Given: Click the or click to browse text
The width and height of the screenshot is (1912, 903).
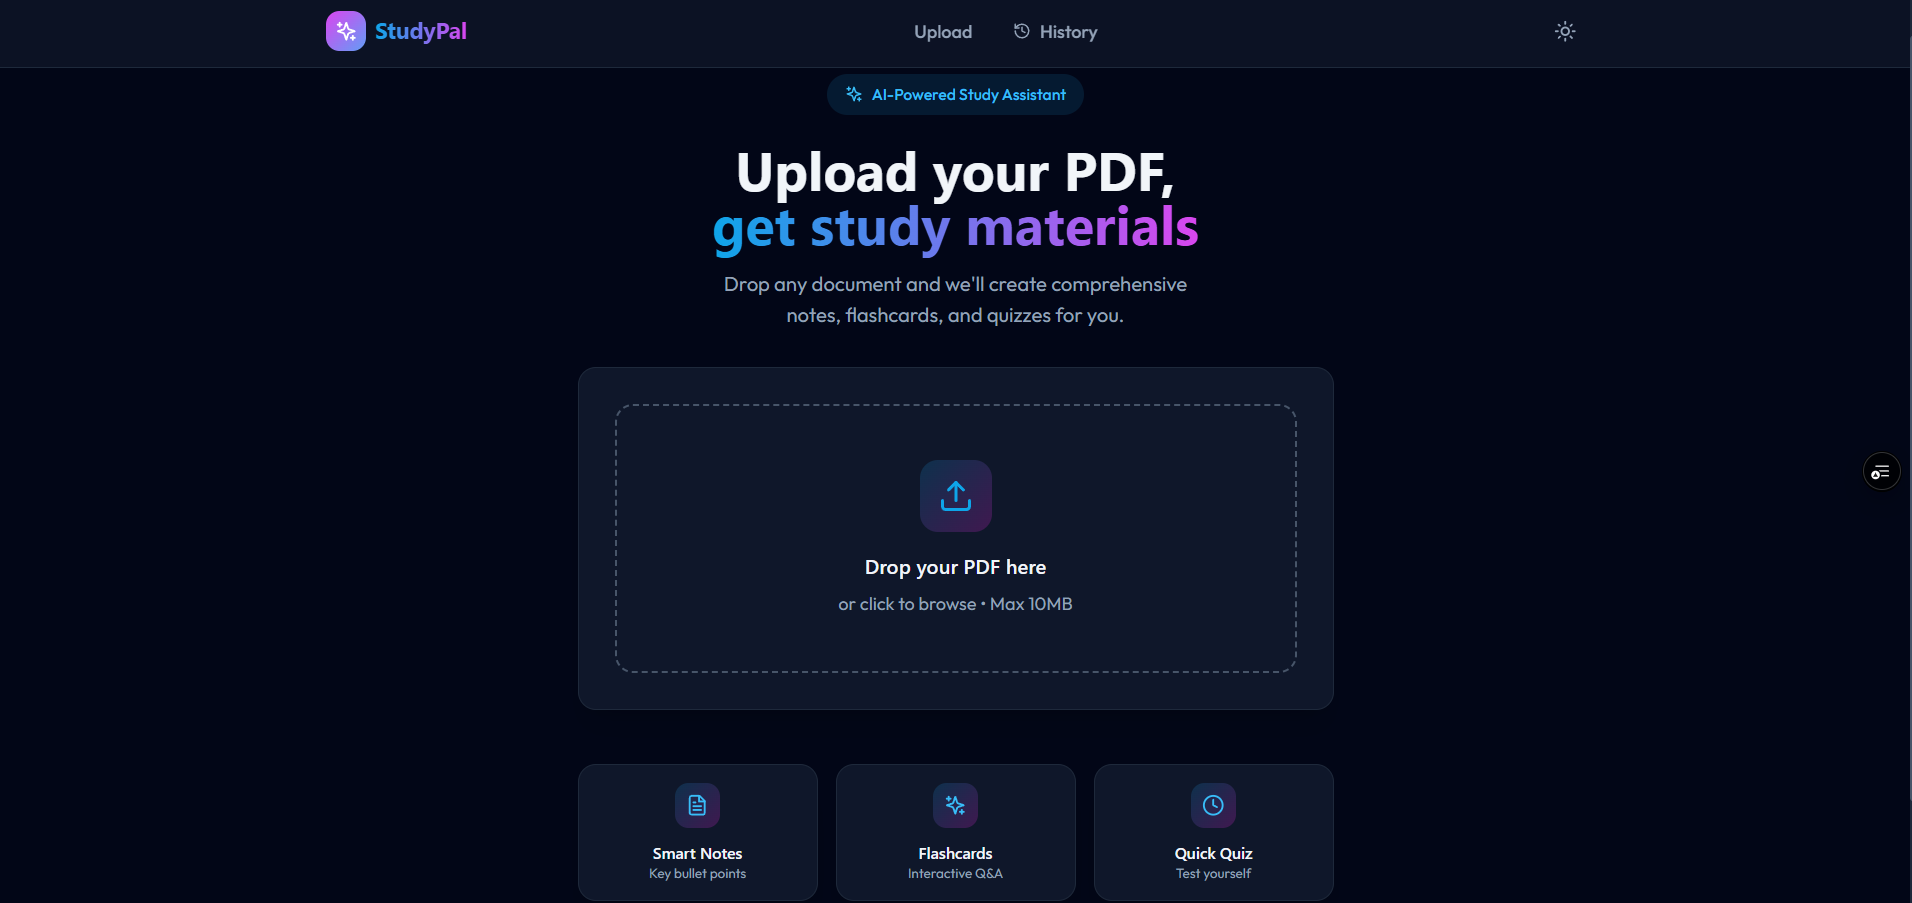Looking at the screenshot, I should coord(907,604).
